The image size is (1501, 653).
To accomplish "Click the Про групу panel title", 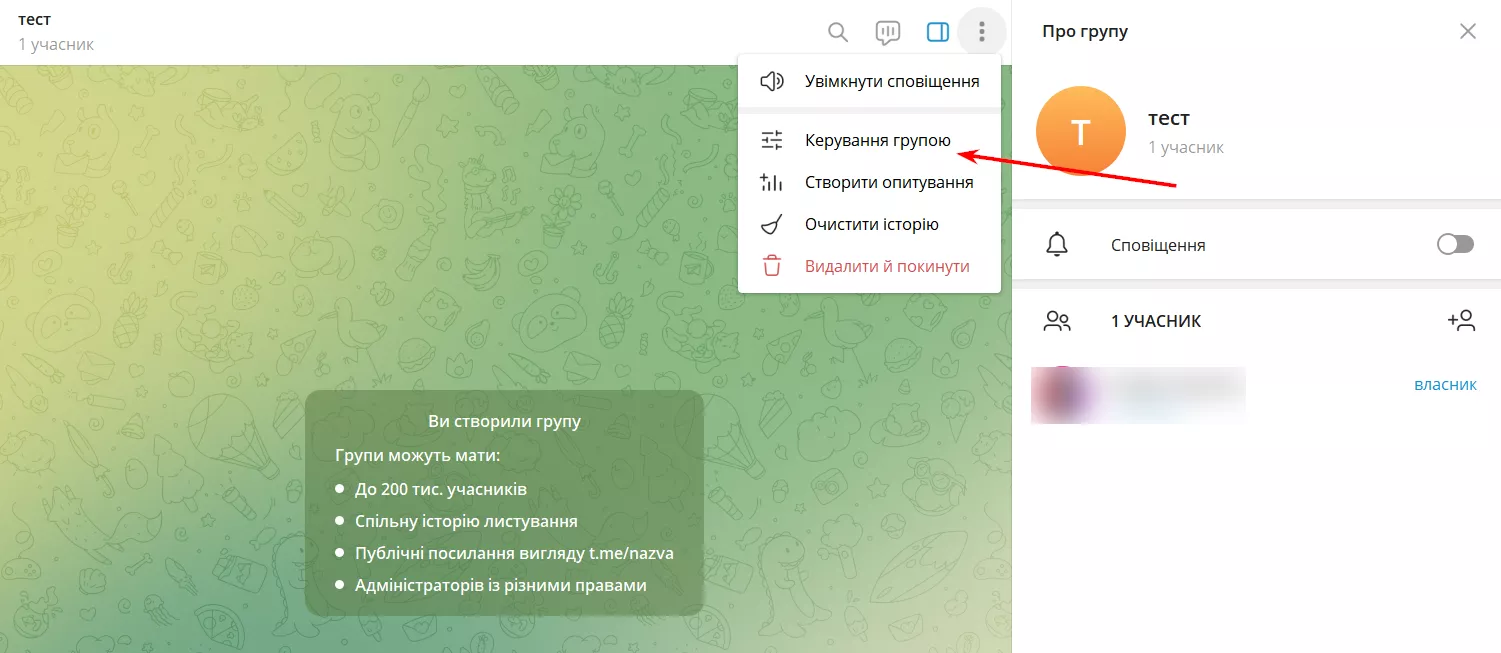I will 1085,31.
